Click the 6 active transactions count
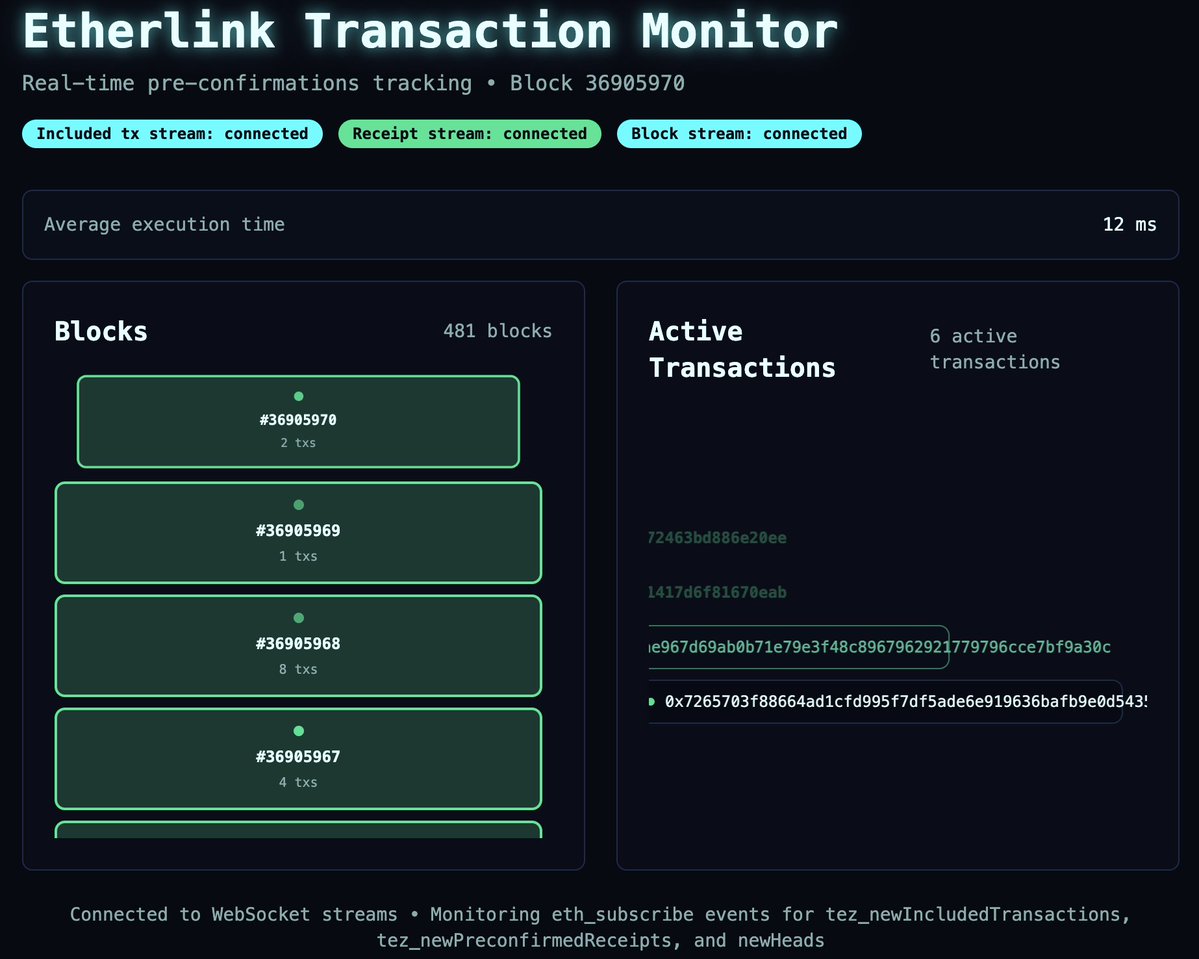The image size is (1199, 959). 995,349
